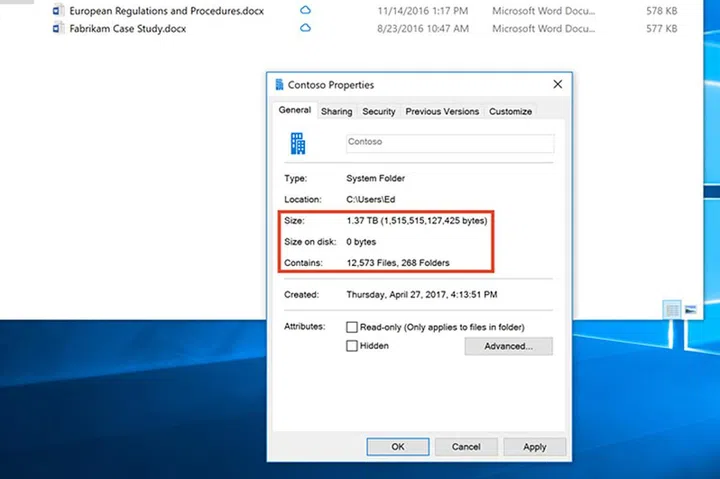
Task: Cancel the Contoso Properties dialog
Action: tap(466, 446)
